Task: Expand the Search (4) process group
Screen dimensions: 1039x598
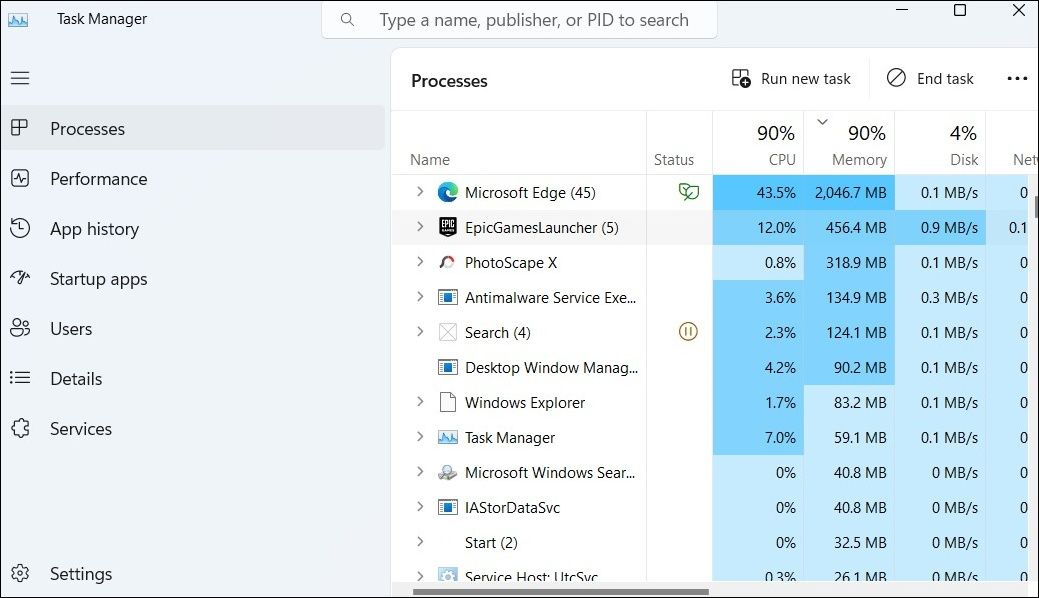Action: pos(420,333)
